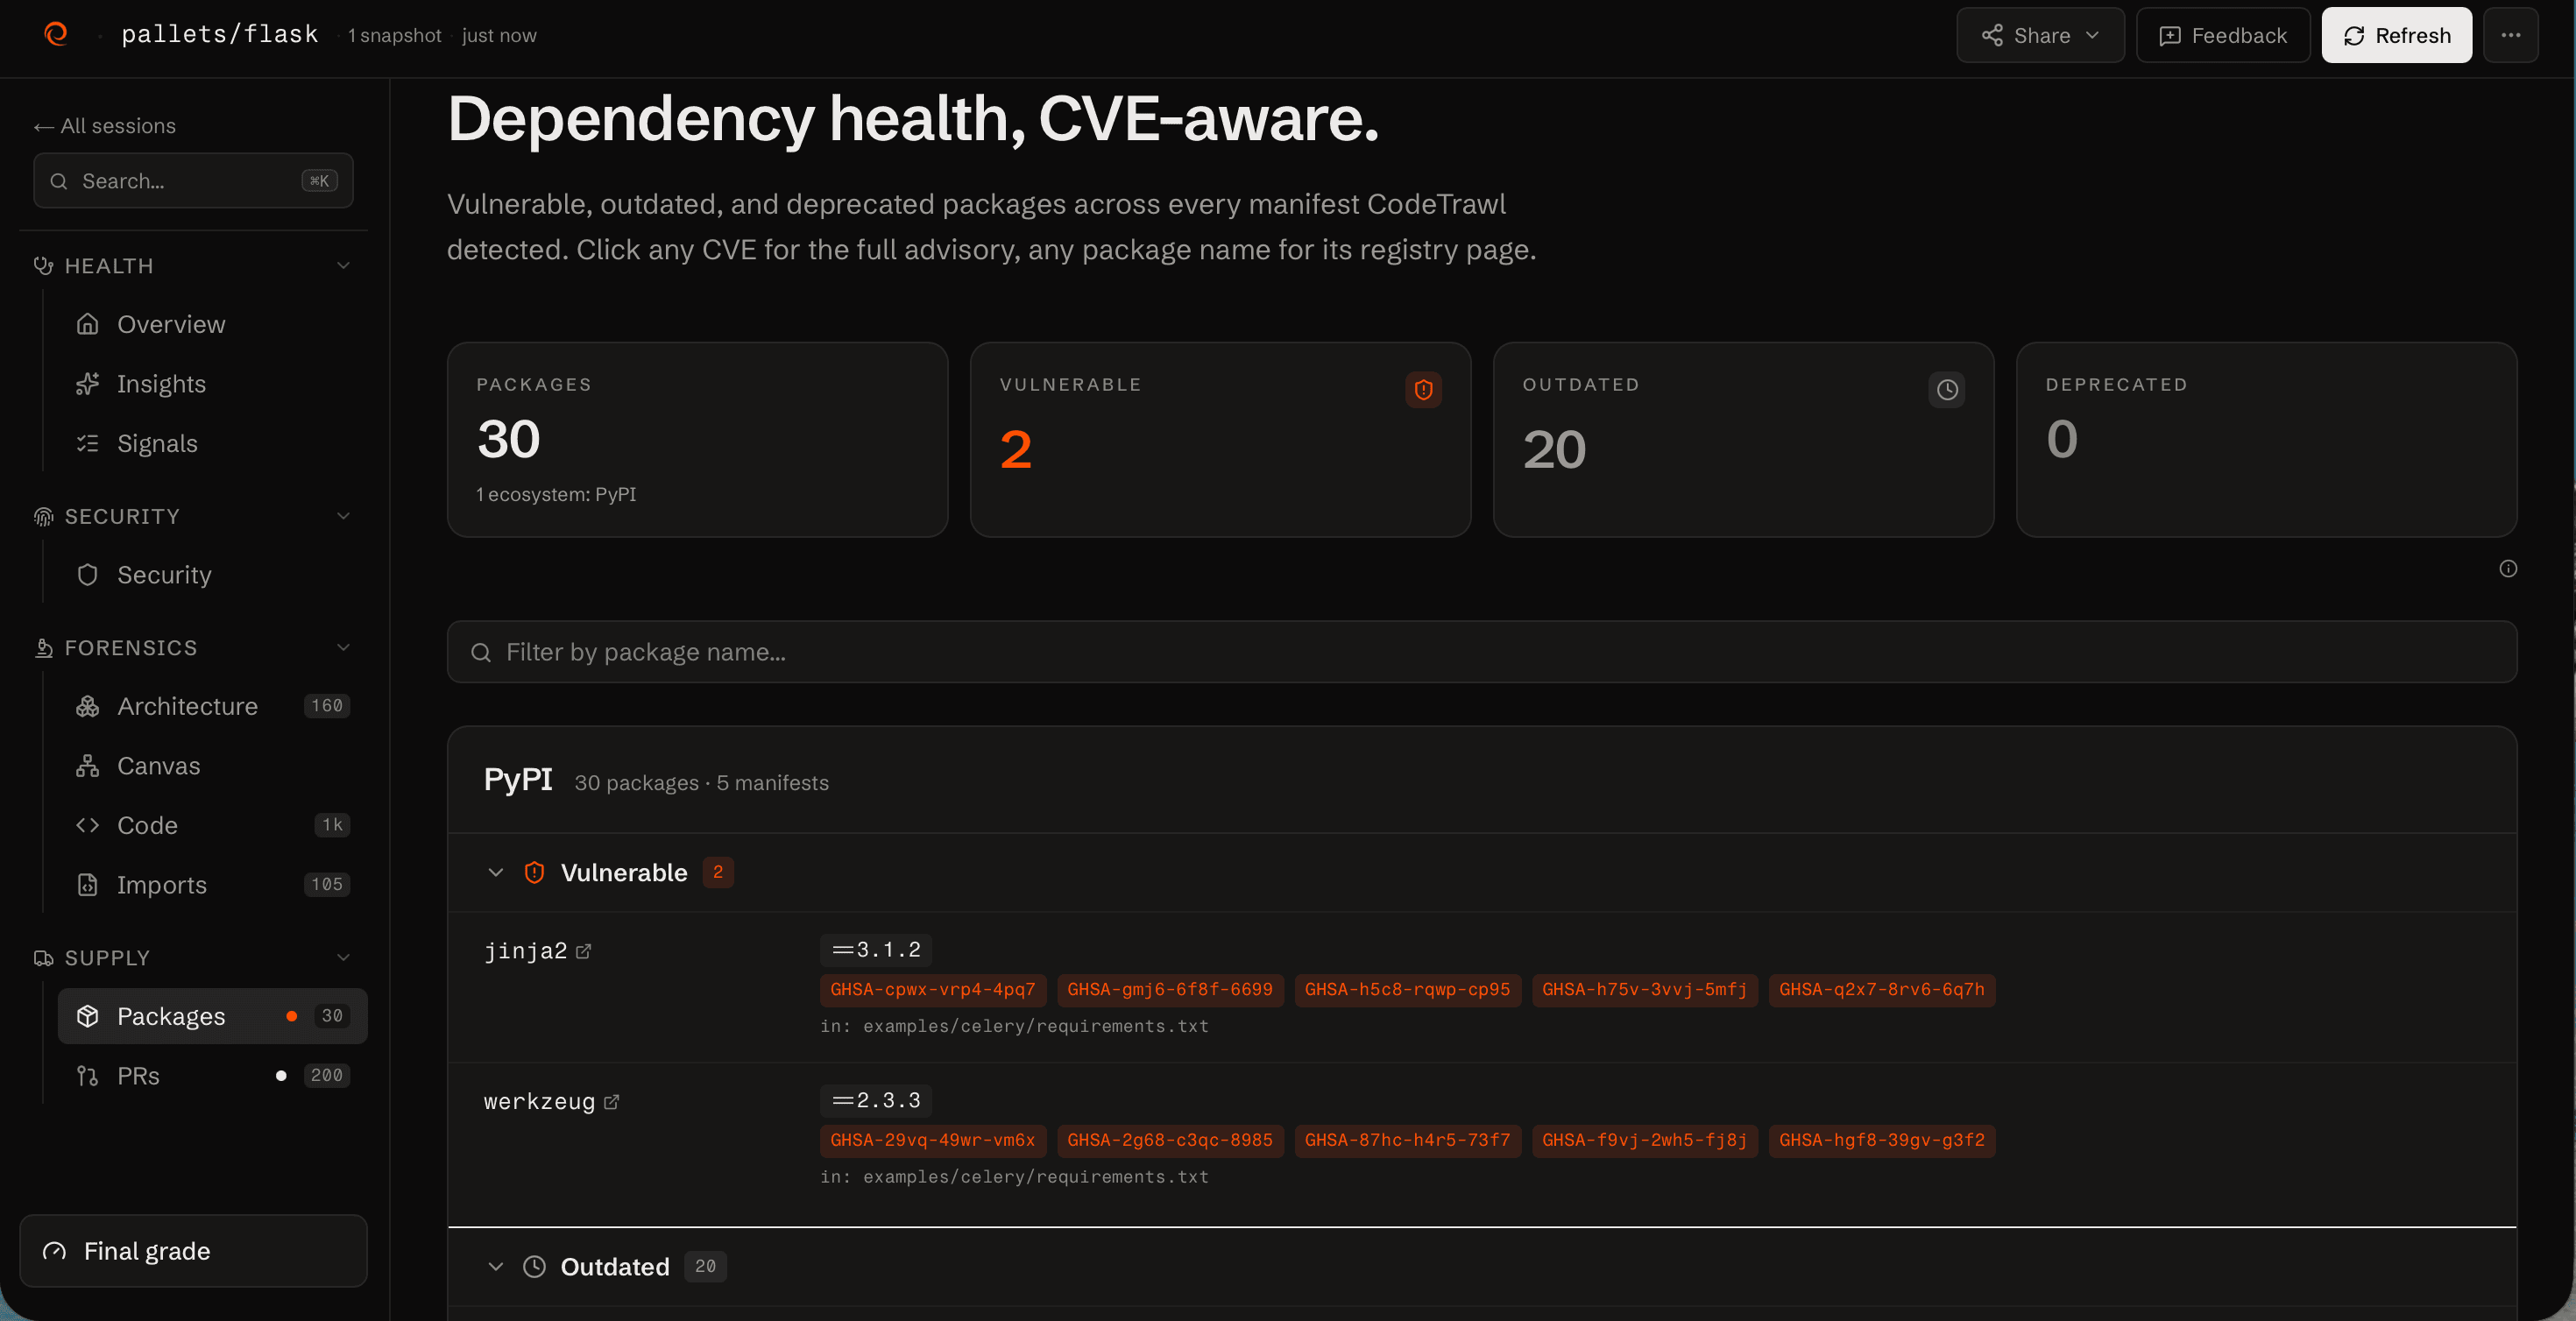
Task: Click the Packages cube icon
Action: point(88,1016)
